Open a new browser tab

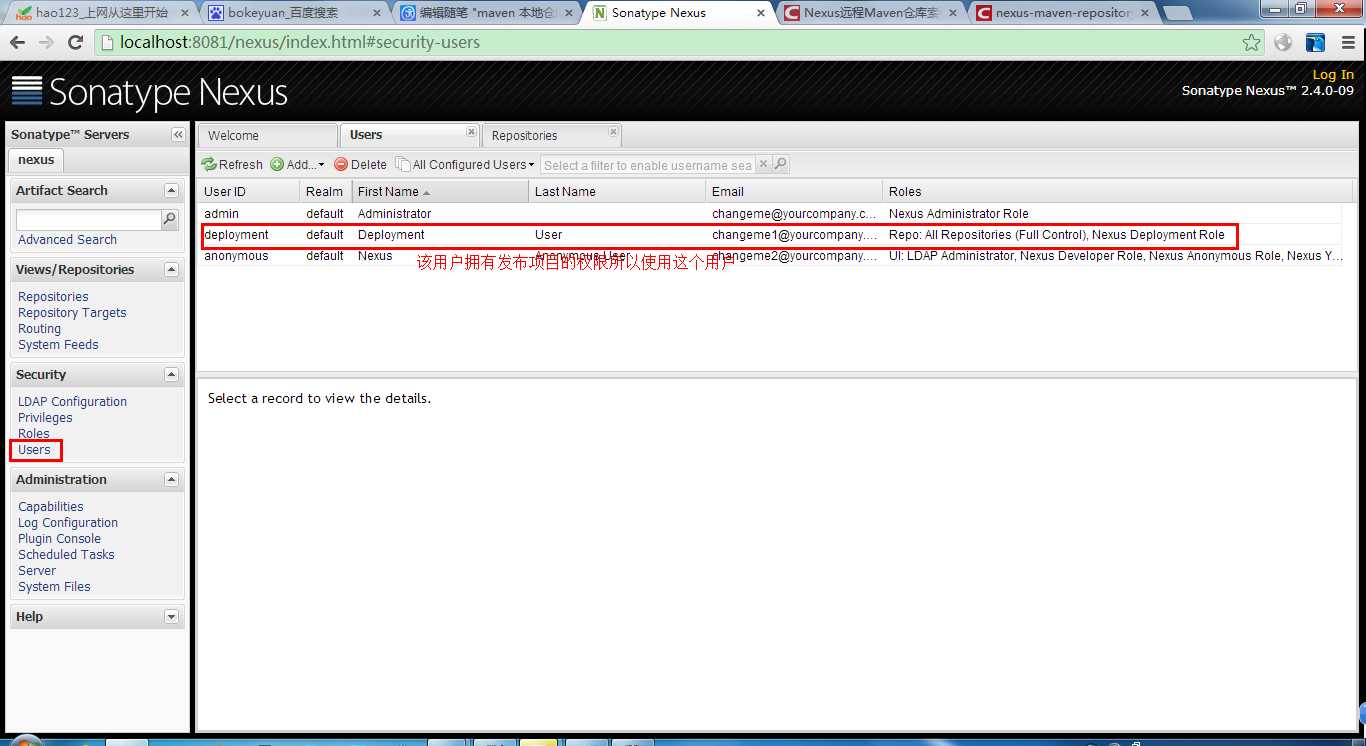(1176, 14)
